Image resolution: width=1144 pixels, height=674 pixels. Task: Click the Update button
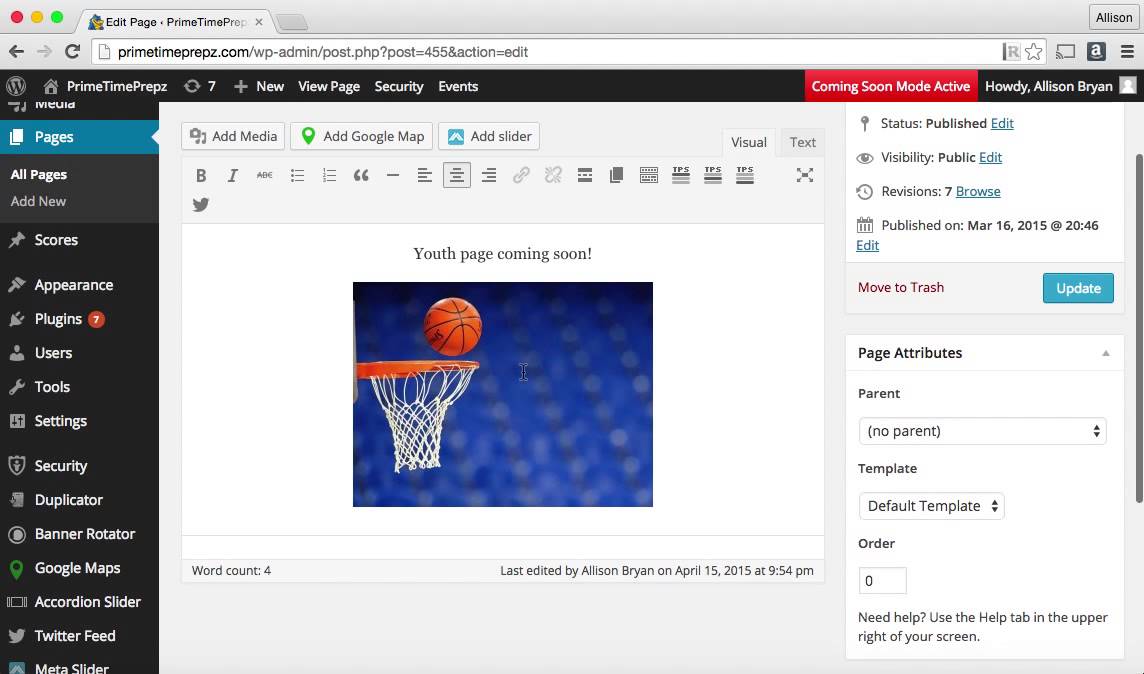1078,288
